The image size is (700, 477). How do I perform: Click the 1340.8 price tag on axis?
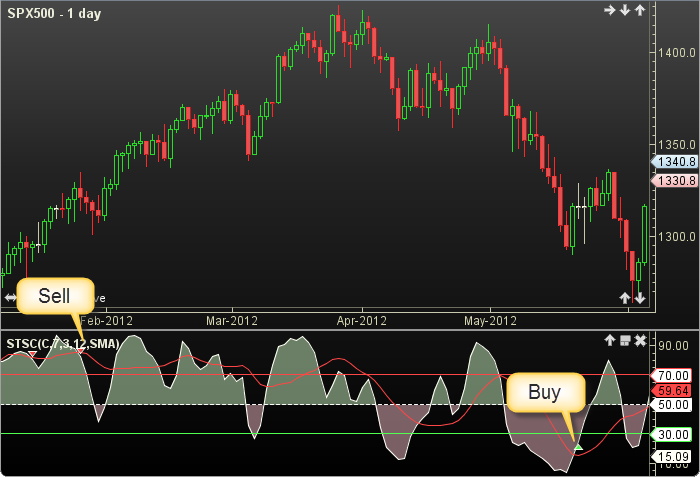[x=675, y=162]
